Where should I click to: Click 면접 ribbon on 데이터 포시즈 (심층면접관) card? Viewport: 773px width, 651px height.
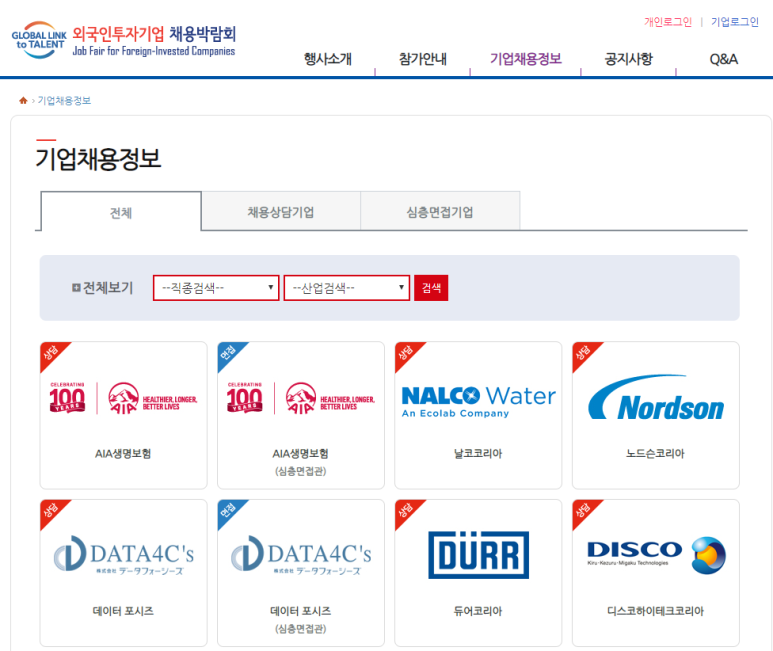[x=229, y=511]
